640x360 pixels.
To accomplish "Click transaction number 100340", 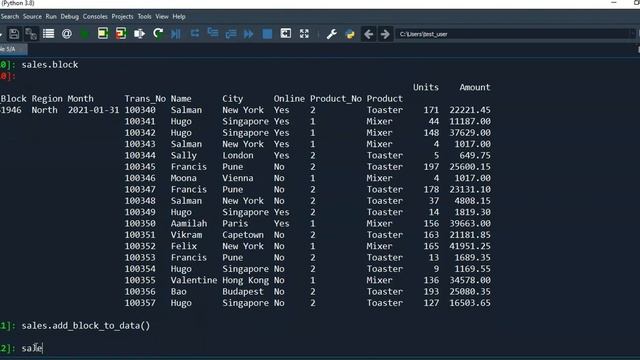I will pos(140,110).
